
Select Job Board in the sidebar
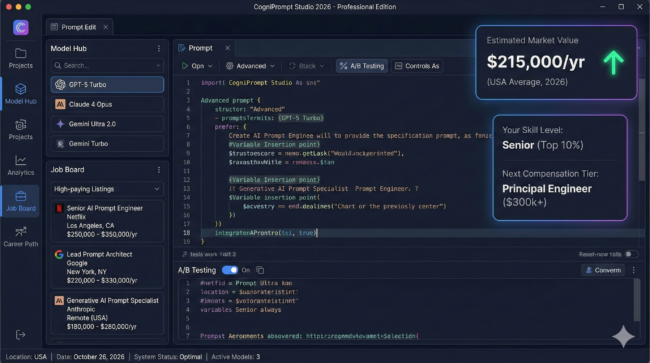click(21, 201)
